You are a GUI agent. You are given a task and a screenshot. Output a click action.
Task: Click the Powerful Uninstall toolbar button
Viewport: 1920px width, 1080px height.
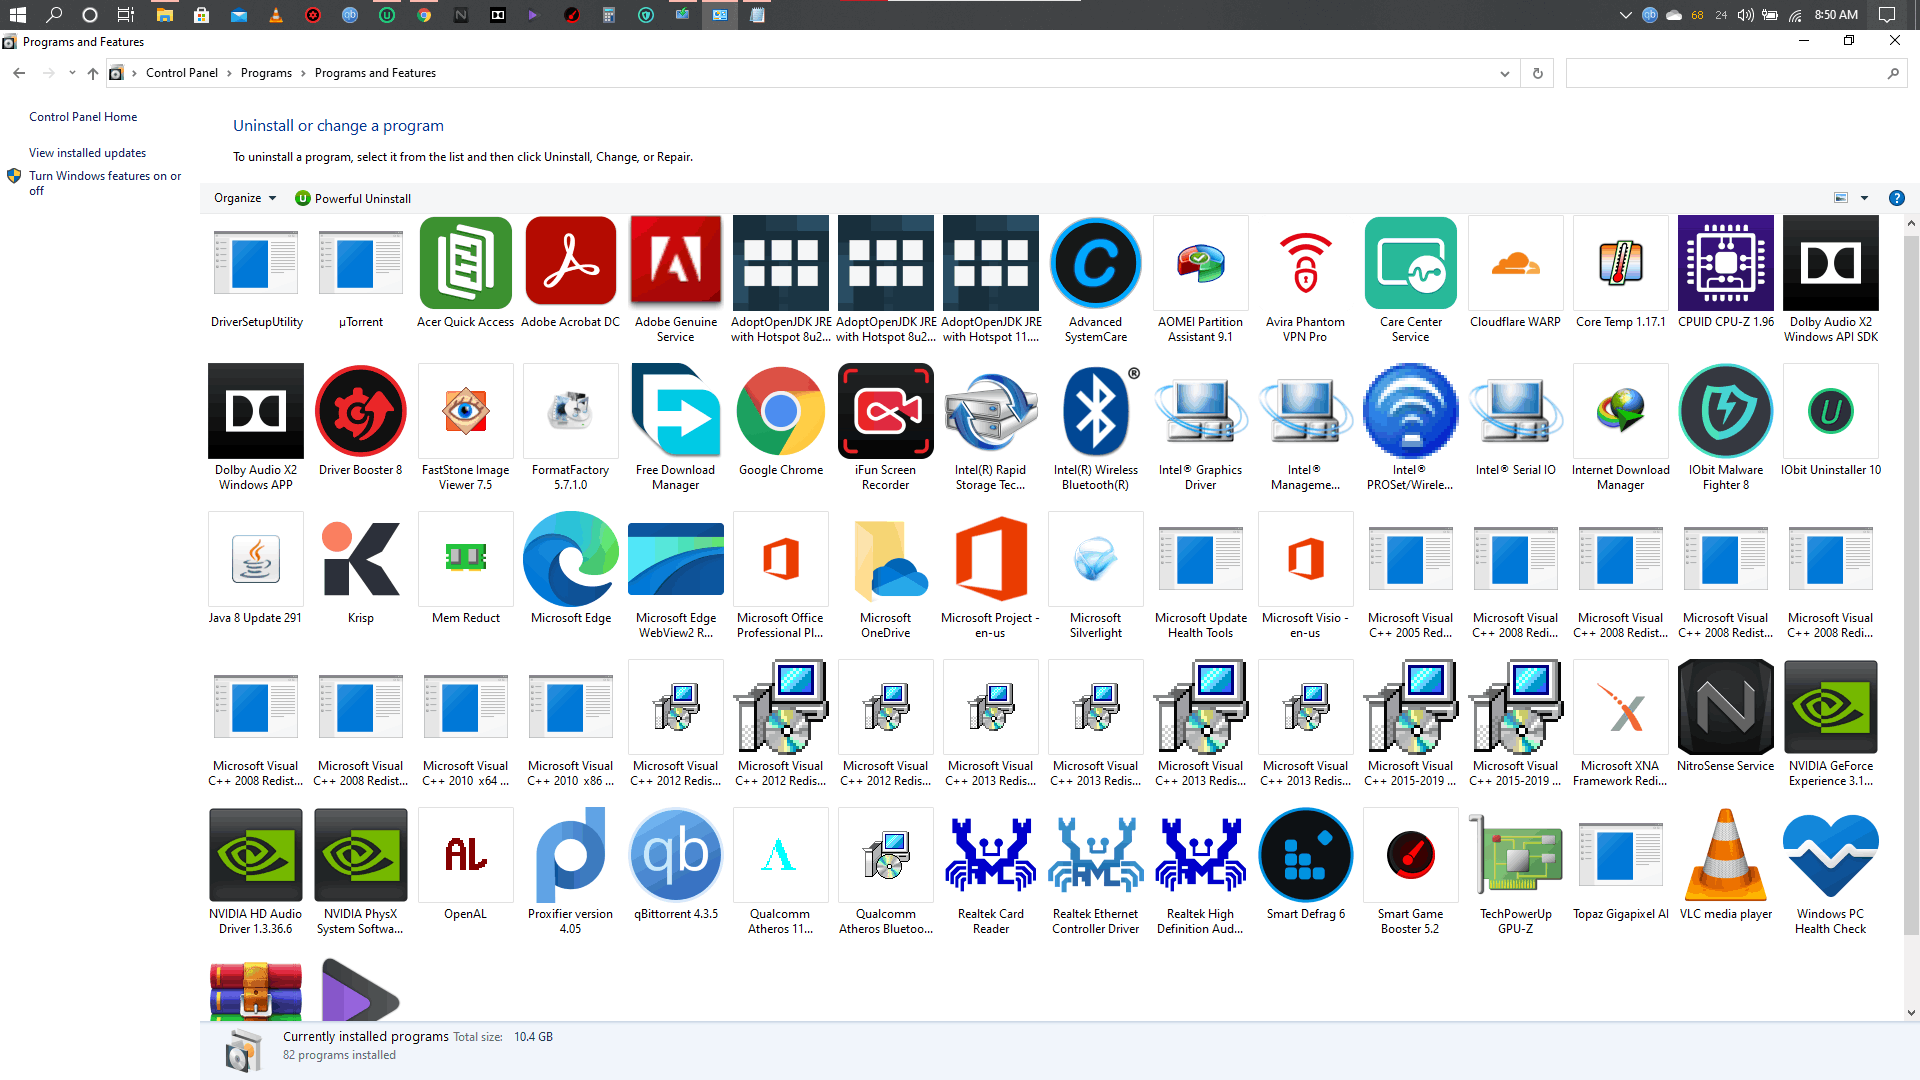[x=353, y=198]
